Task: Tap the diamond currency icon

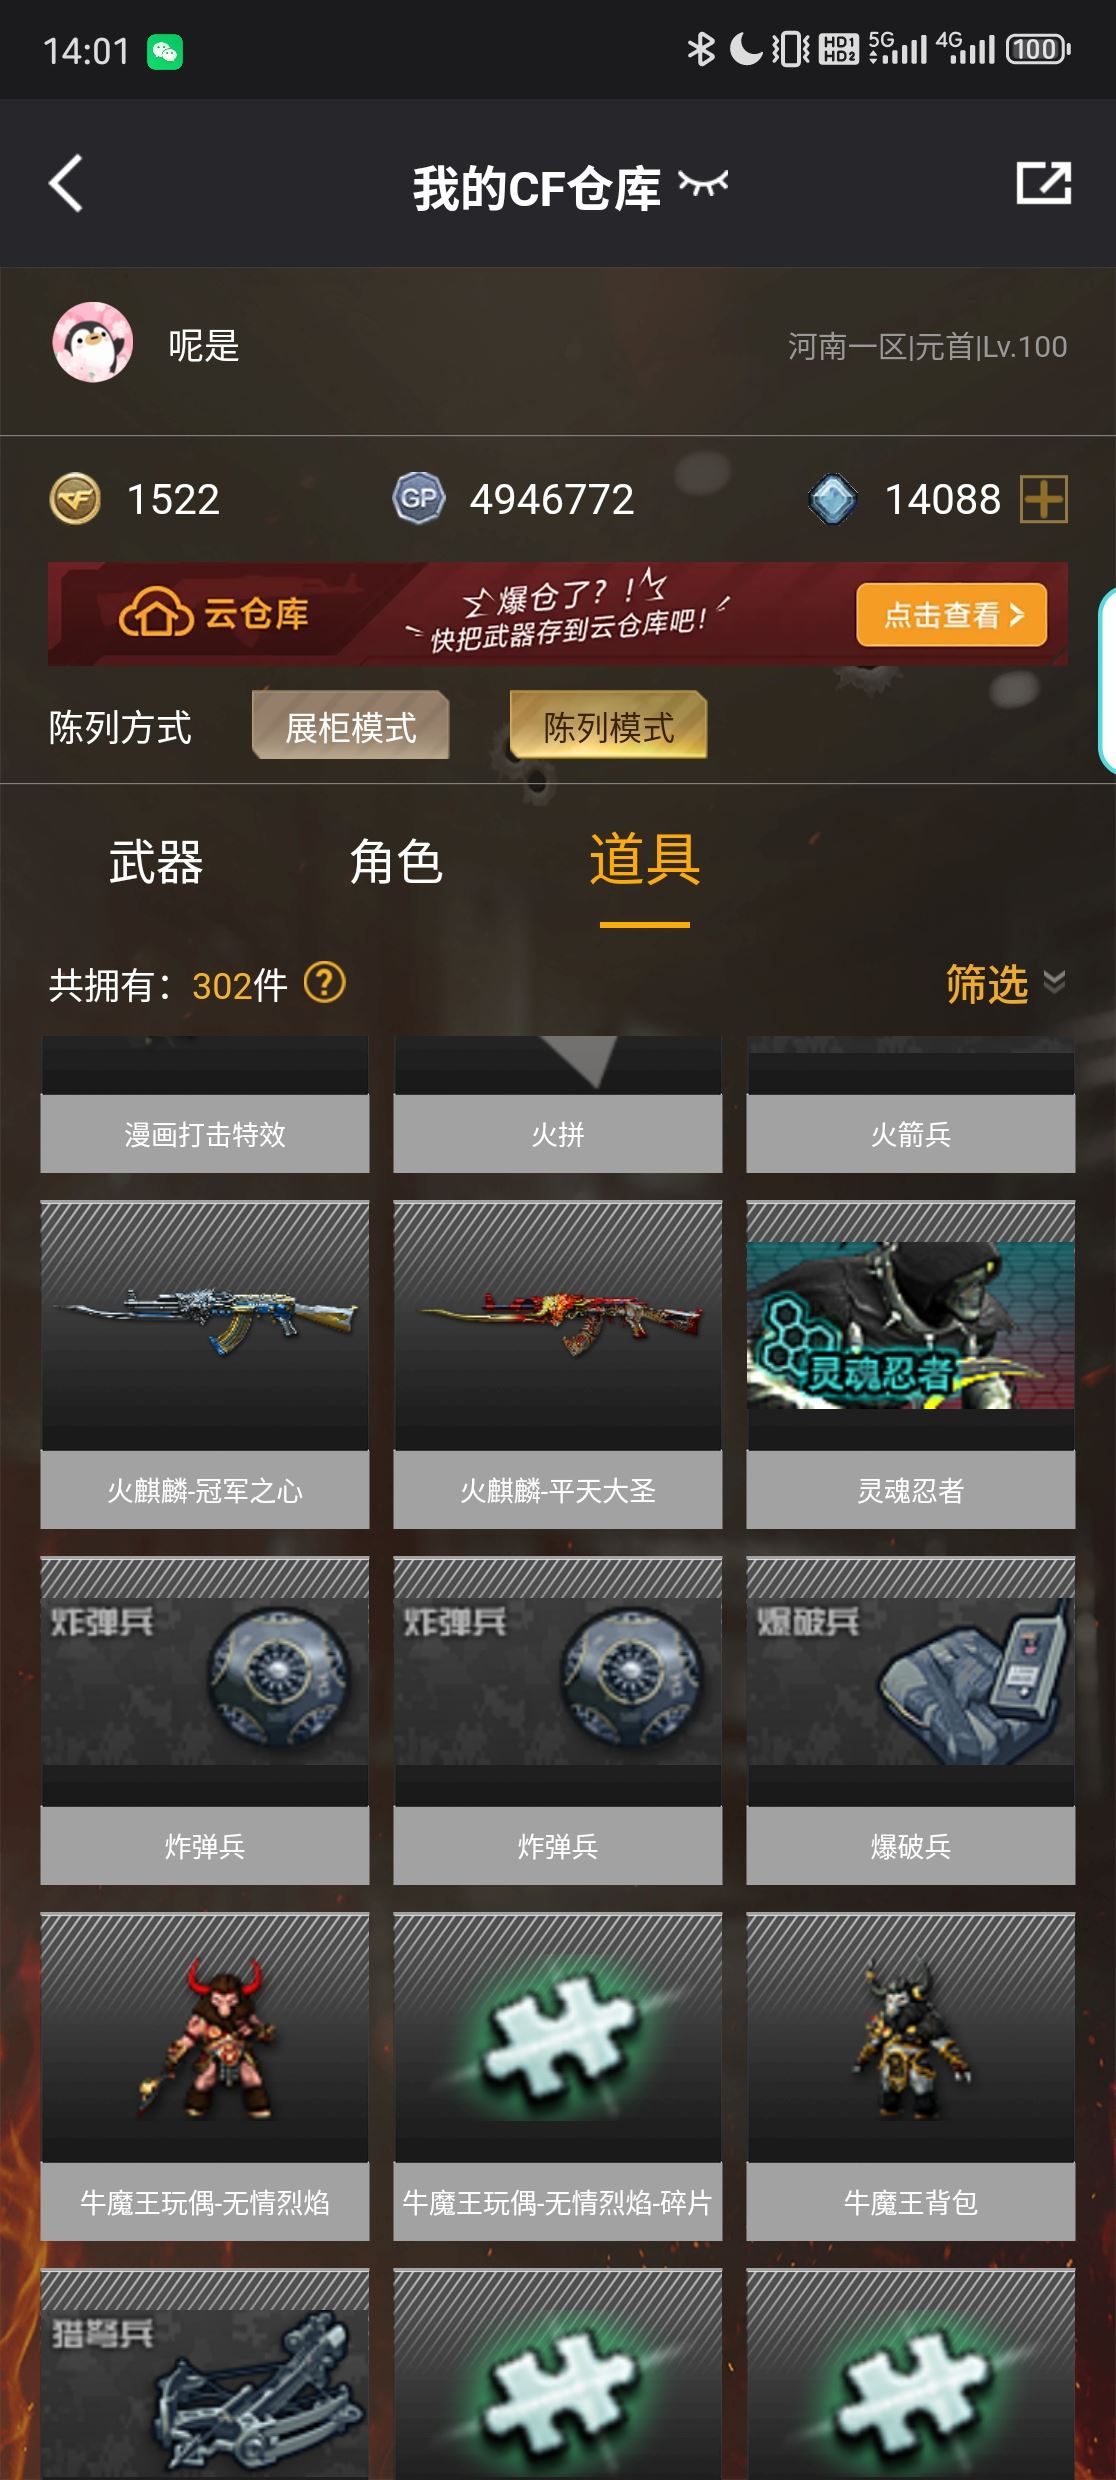Action: (833, 498)
